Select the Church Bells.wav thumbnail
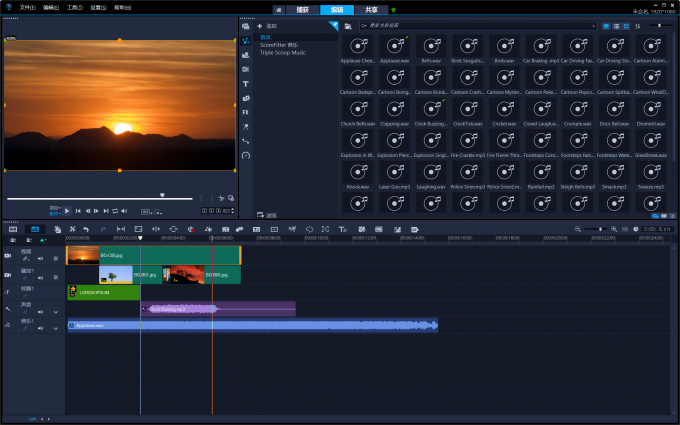Image resolution: width=680 pixels, height=425 pixels. pos(358,111)
